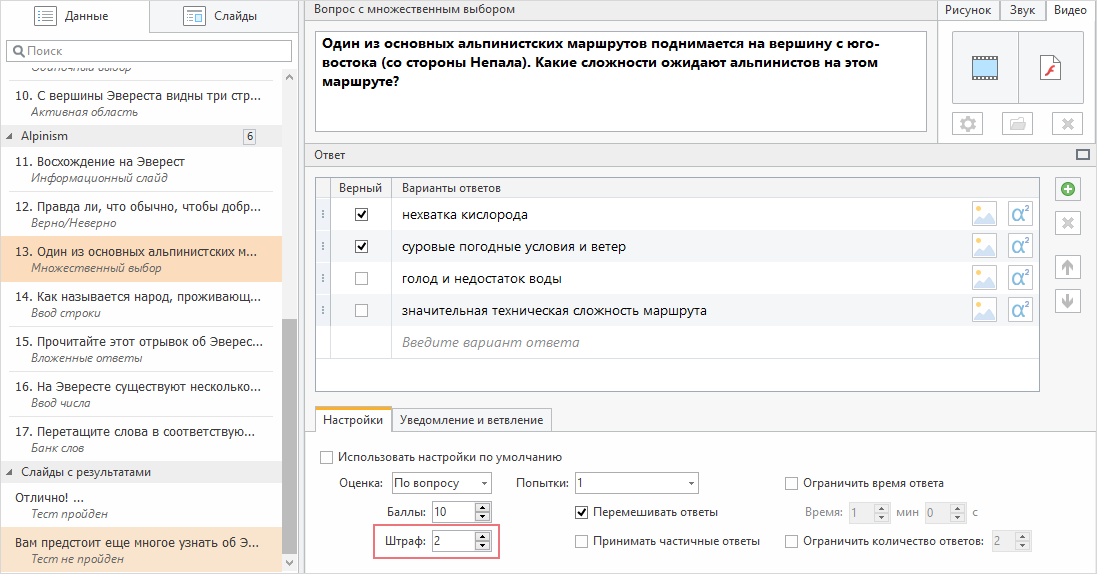Image resolution: width=1097 pixels, height=574 pixels.
Task: Move answer down with arrow icon
Action: click(x=1068, y=301)
